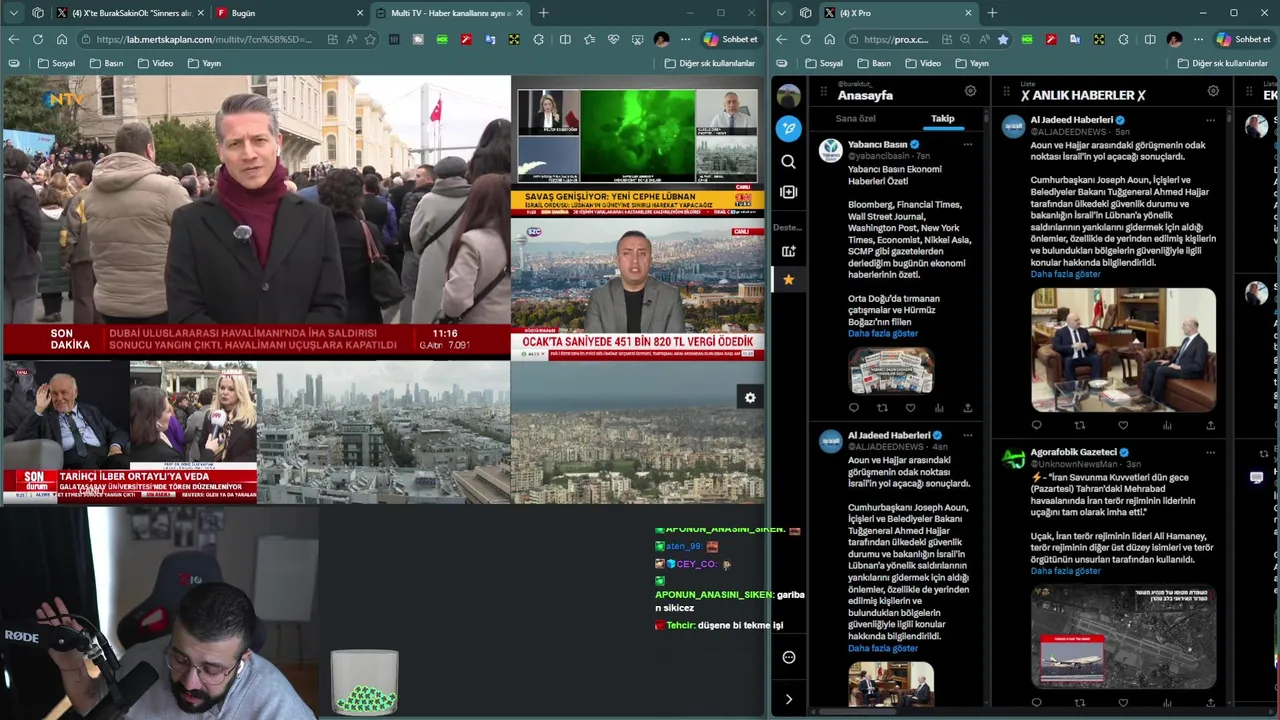Reload the Multi TV page
Screen dimensions: 1280x720
37,39
